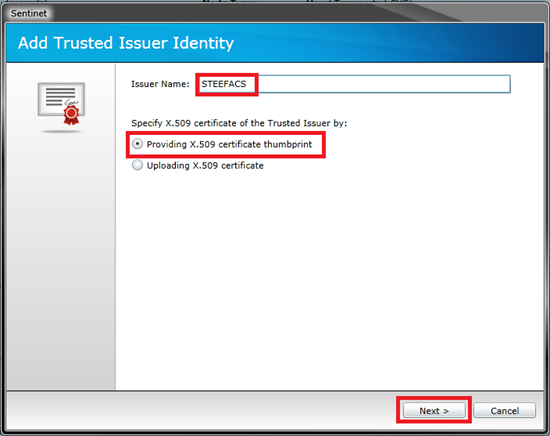Click the dark title bar beside Sentinet
Screen dimensions: 550x436
pyautogui.click(x=246, y=13)
